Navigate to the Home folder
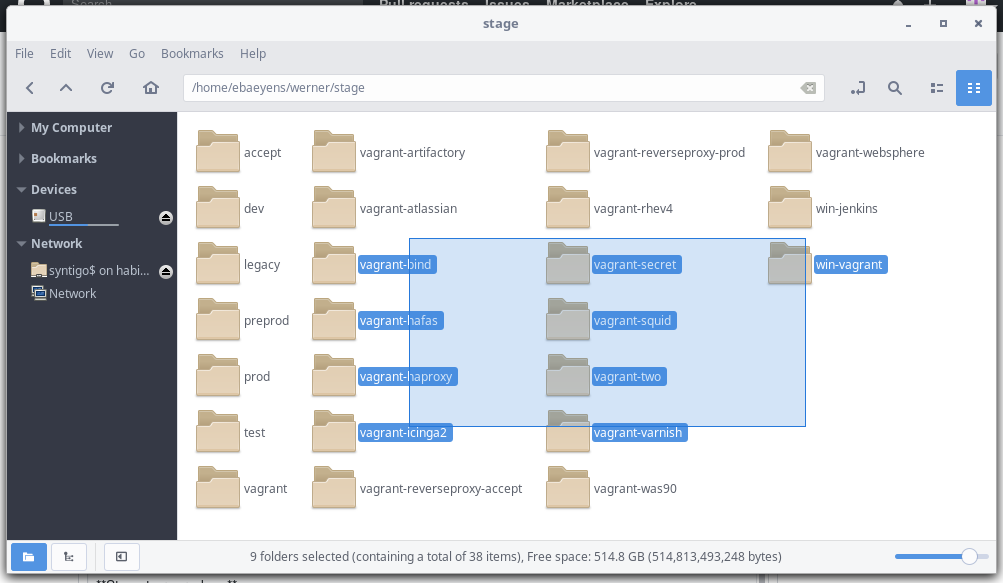 point(150,88)
